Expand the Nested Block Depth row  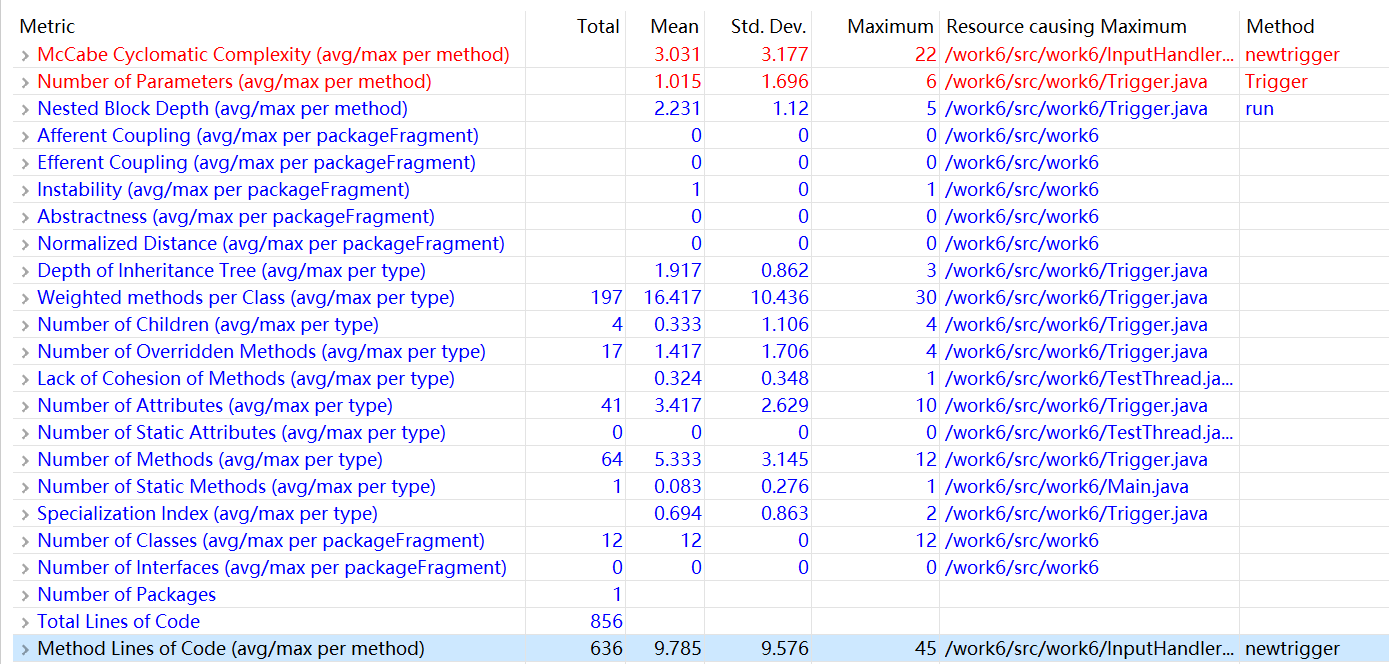25,109
